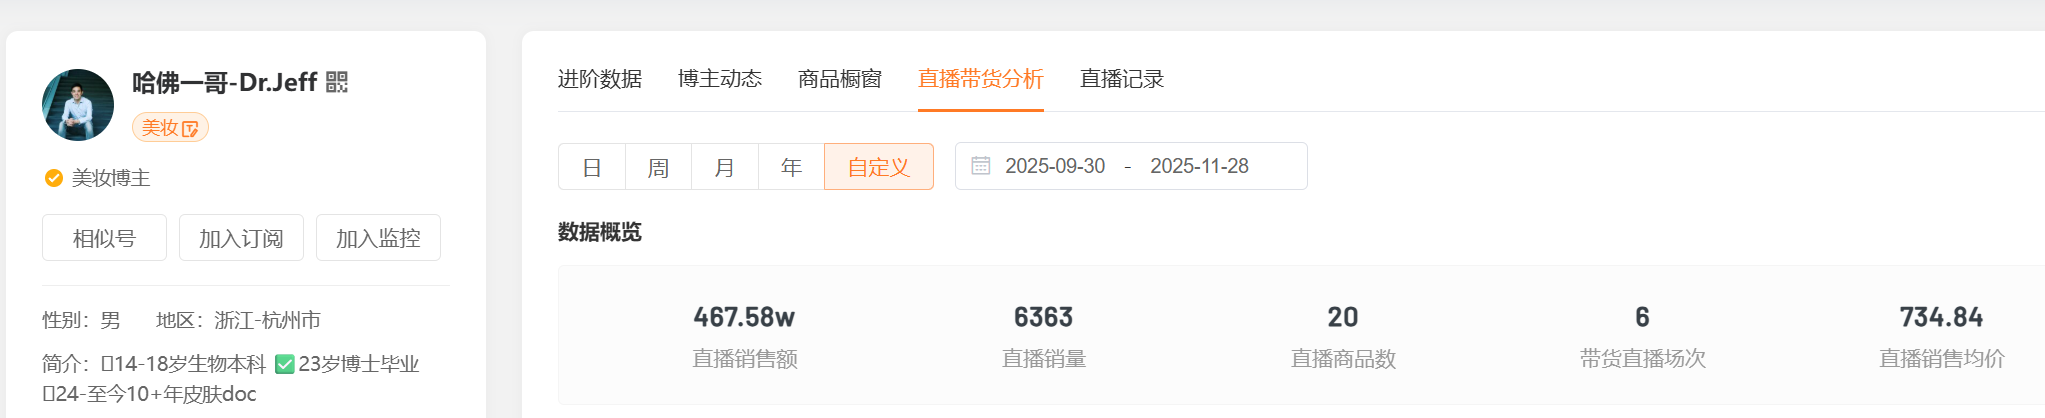Screen dimensions: 2045x418
Task: Open the 商品橱窗 tab
Action: tap(840, 79)
